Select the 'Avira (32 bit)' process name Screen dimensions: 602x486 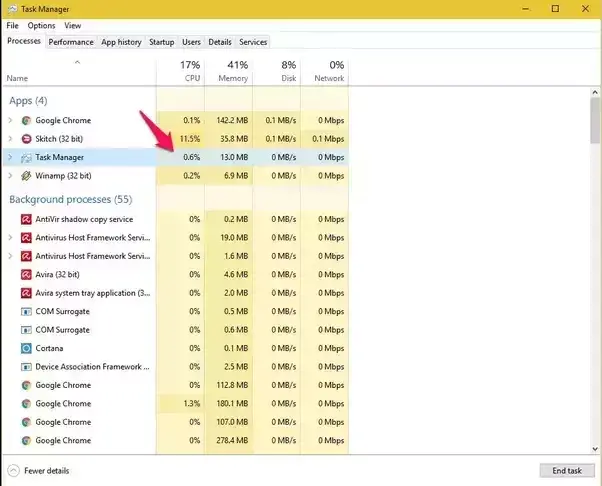pyautogui.click(x=58, y=275)
